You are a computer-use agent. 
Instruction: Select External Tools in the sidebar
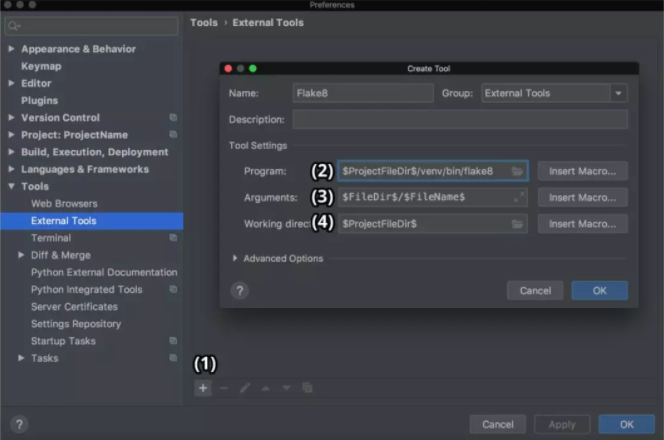pos(92,221)
